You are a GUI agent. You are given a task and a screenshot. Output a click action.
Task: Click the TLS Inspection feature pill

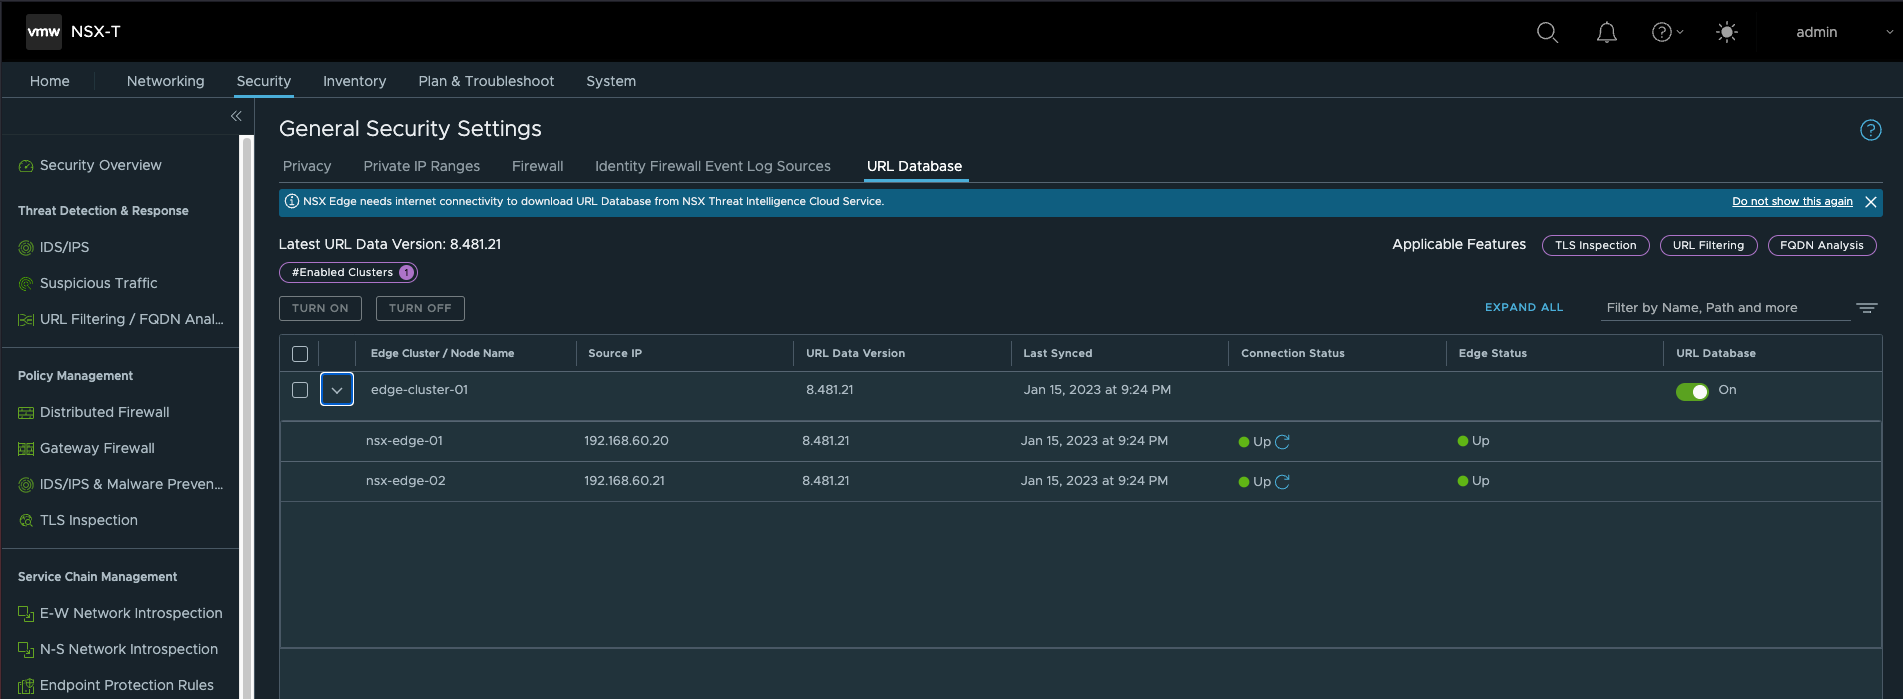1595,245
